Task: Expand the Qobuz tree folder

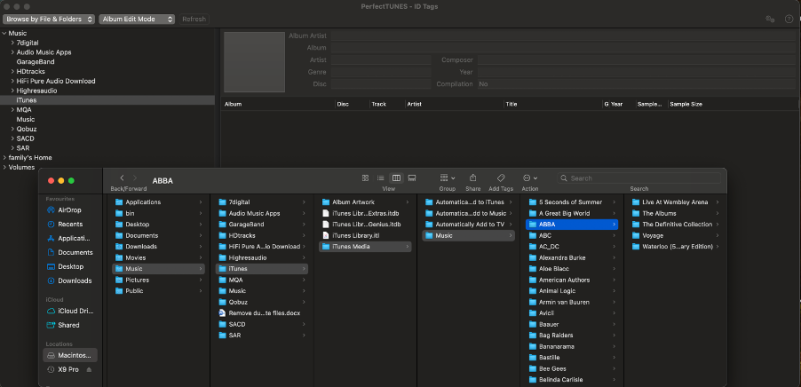Action: click(12, 129)
